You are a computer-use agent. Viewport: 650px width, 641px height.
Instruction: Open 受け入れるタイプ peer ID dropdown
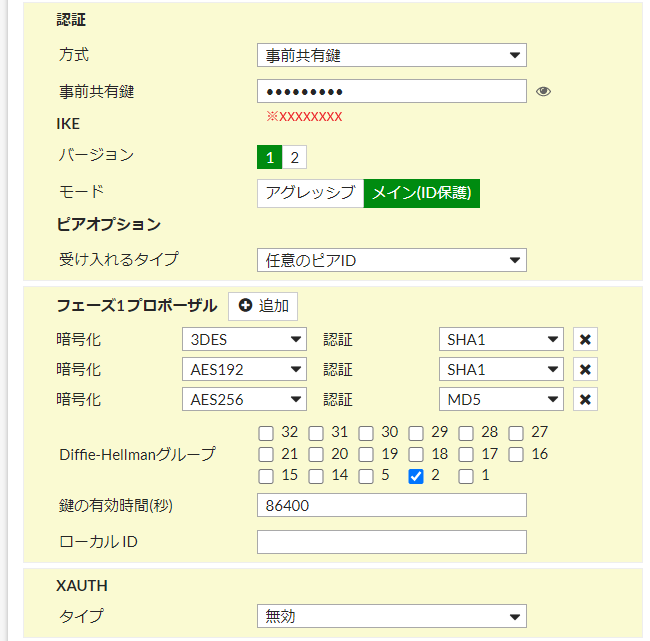[x=392, y=260]
